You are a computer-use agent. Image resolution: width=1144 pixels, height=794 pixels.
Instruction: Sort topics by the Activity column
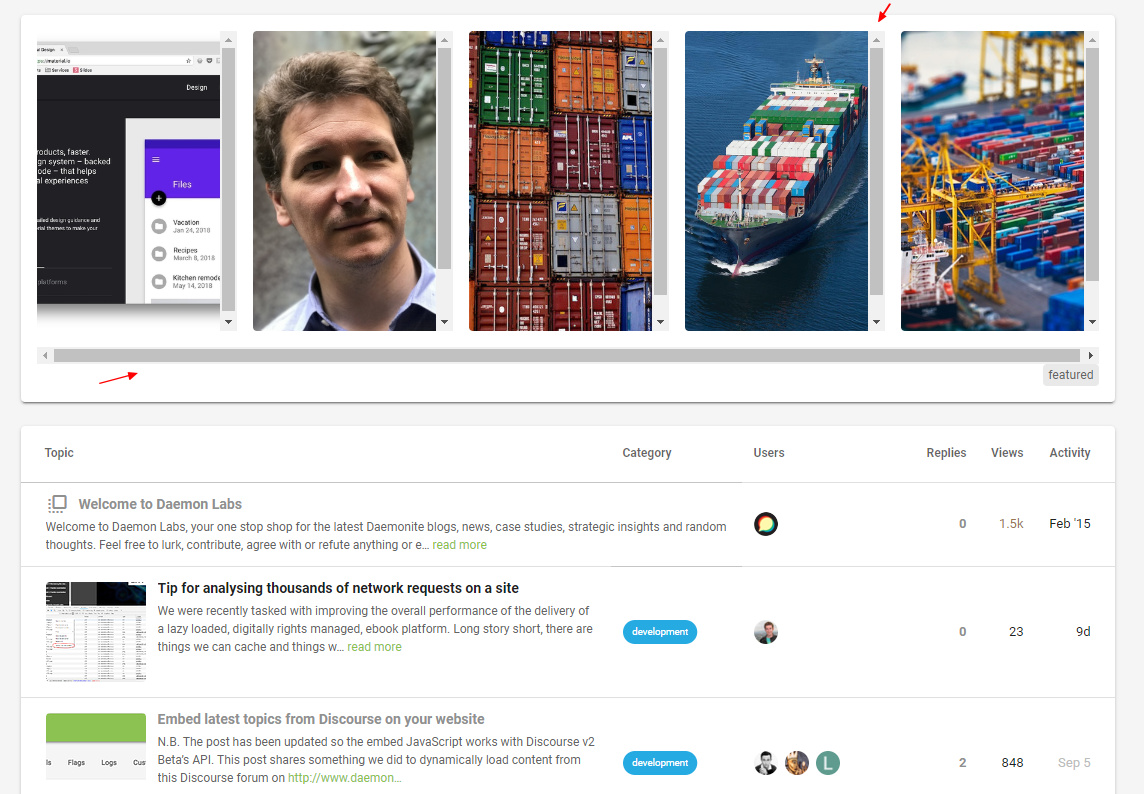pos(1070,452)
